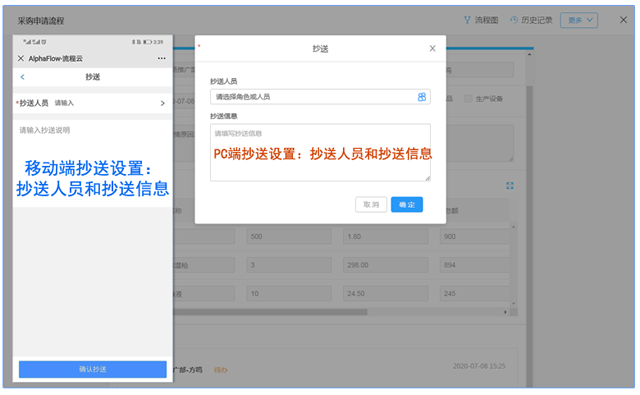Viewport: 640px width, 395px height.
Task: Close the 采购申请流程 window
Action: click(x=623, y=20)
